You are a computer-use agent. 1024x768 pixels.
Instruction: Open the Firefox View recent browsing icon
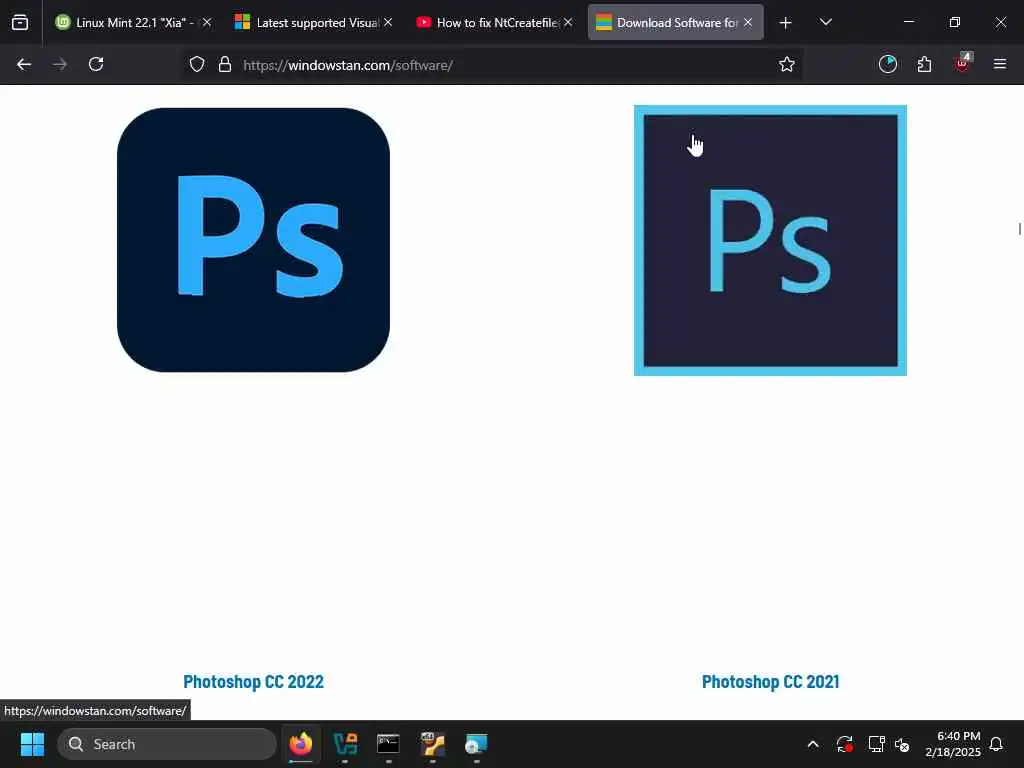(x=20, y=22)
